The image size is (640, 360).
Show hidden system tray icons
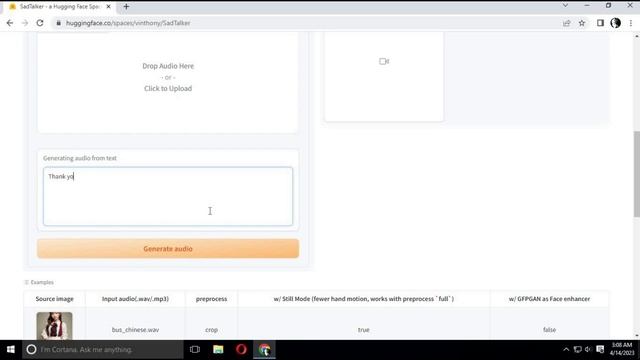click(566, 350)
